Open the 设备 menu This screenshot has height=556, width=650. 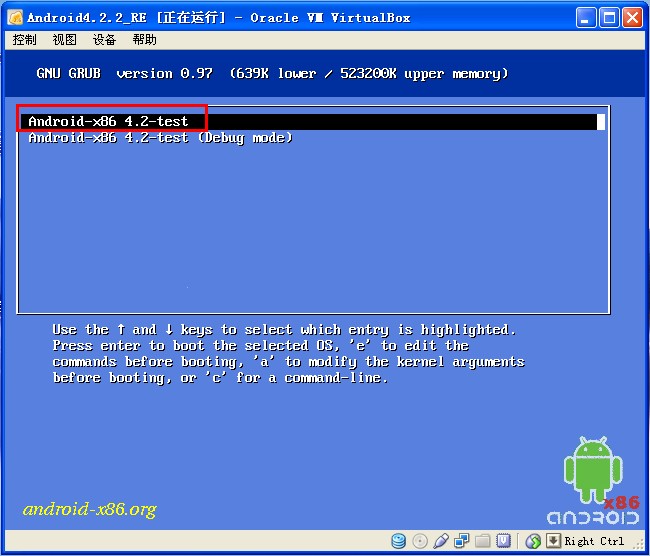tap(104, 40)
